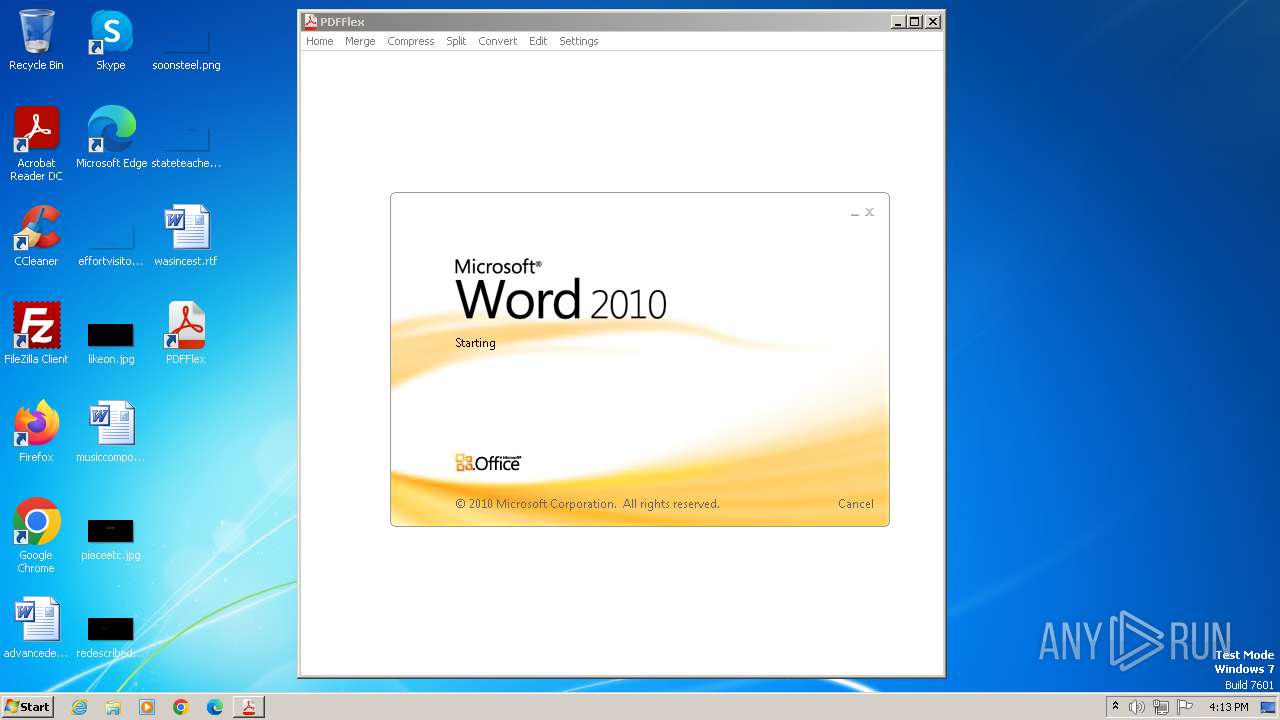Click the network tray icon
1280x720 pixels.
[x=1160, y=707]
